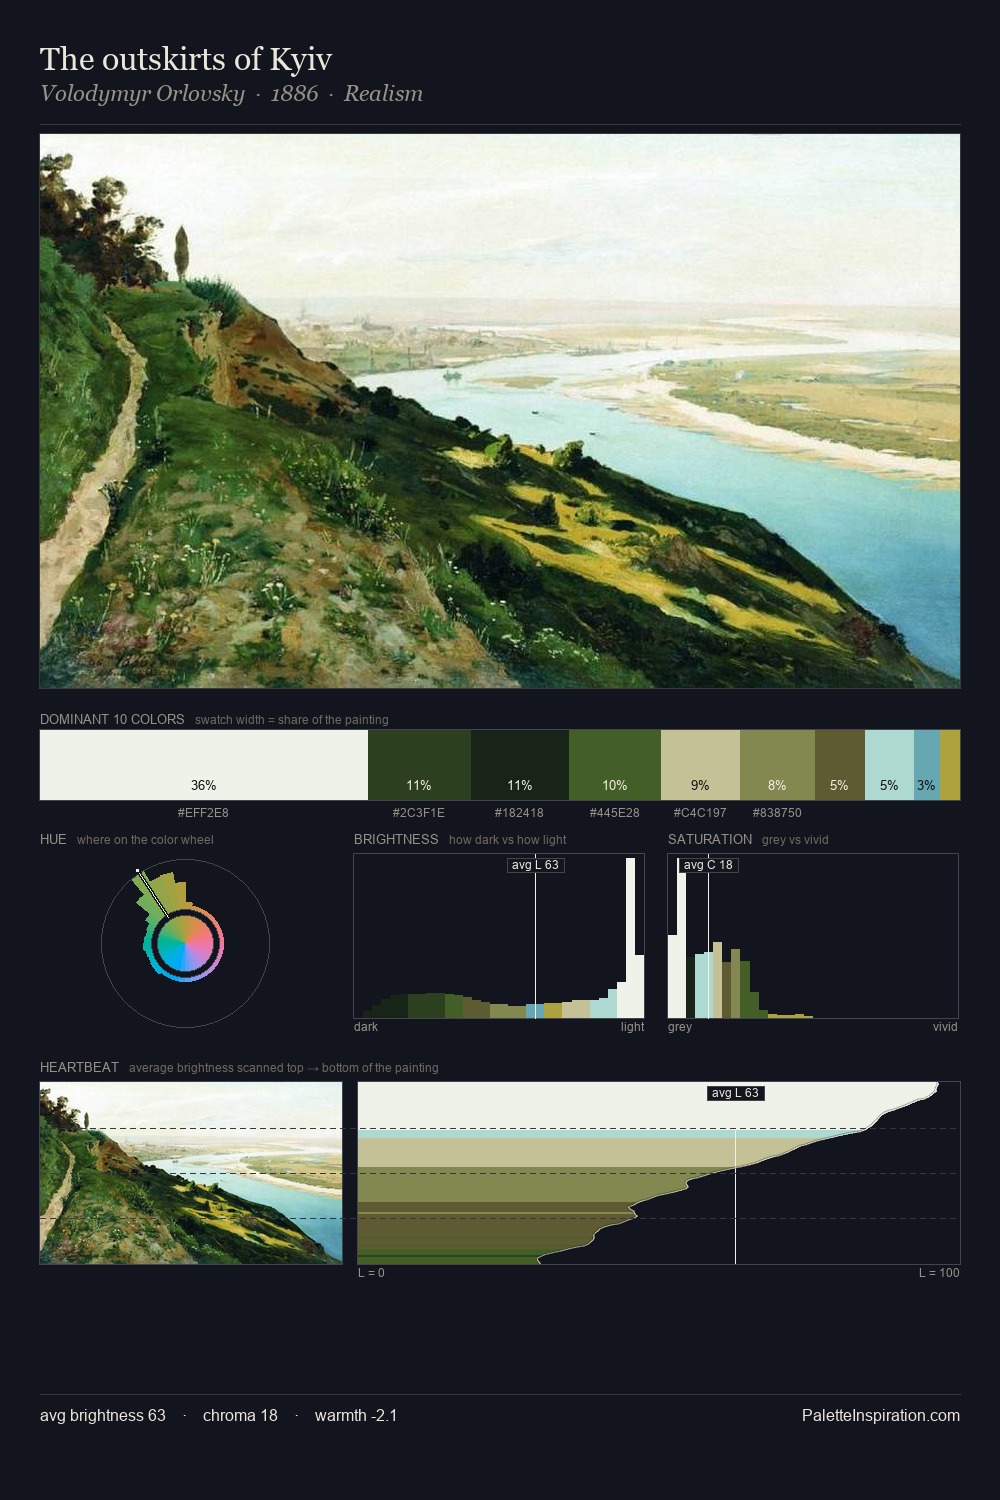
Task: Click the DOMINANT 10 COLORS heading
Action: pyautogui.click(x=112, y=719)
